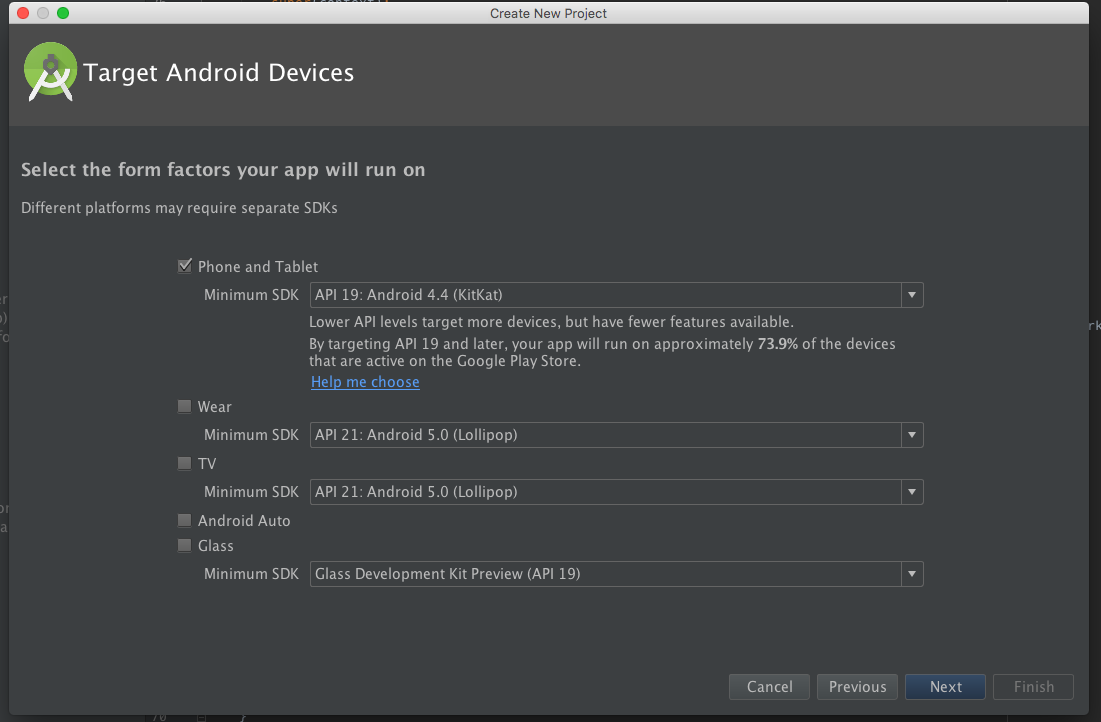Select the TV API 21 Lollipop combo box
1101x722 pixels.
[617, 492]
